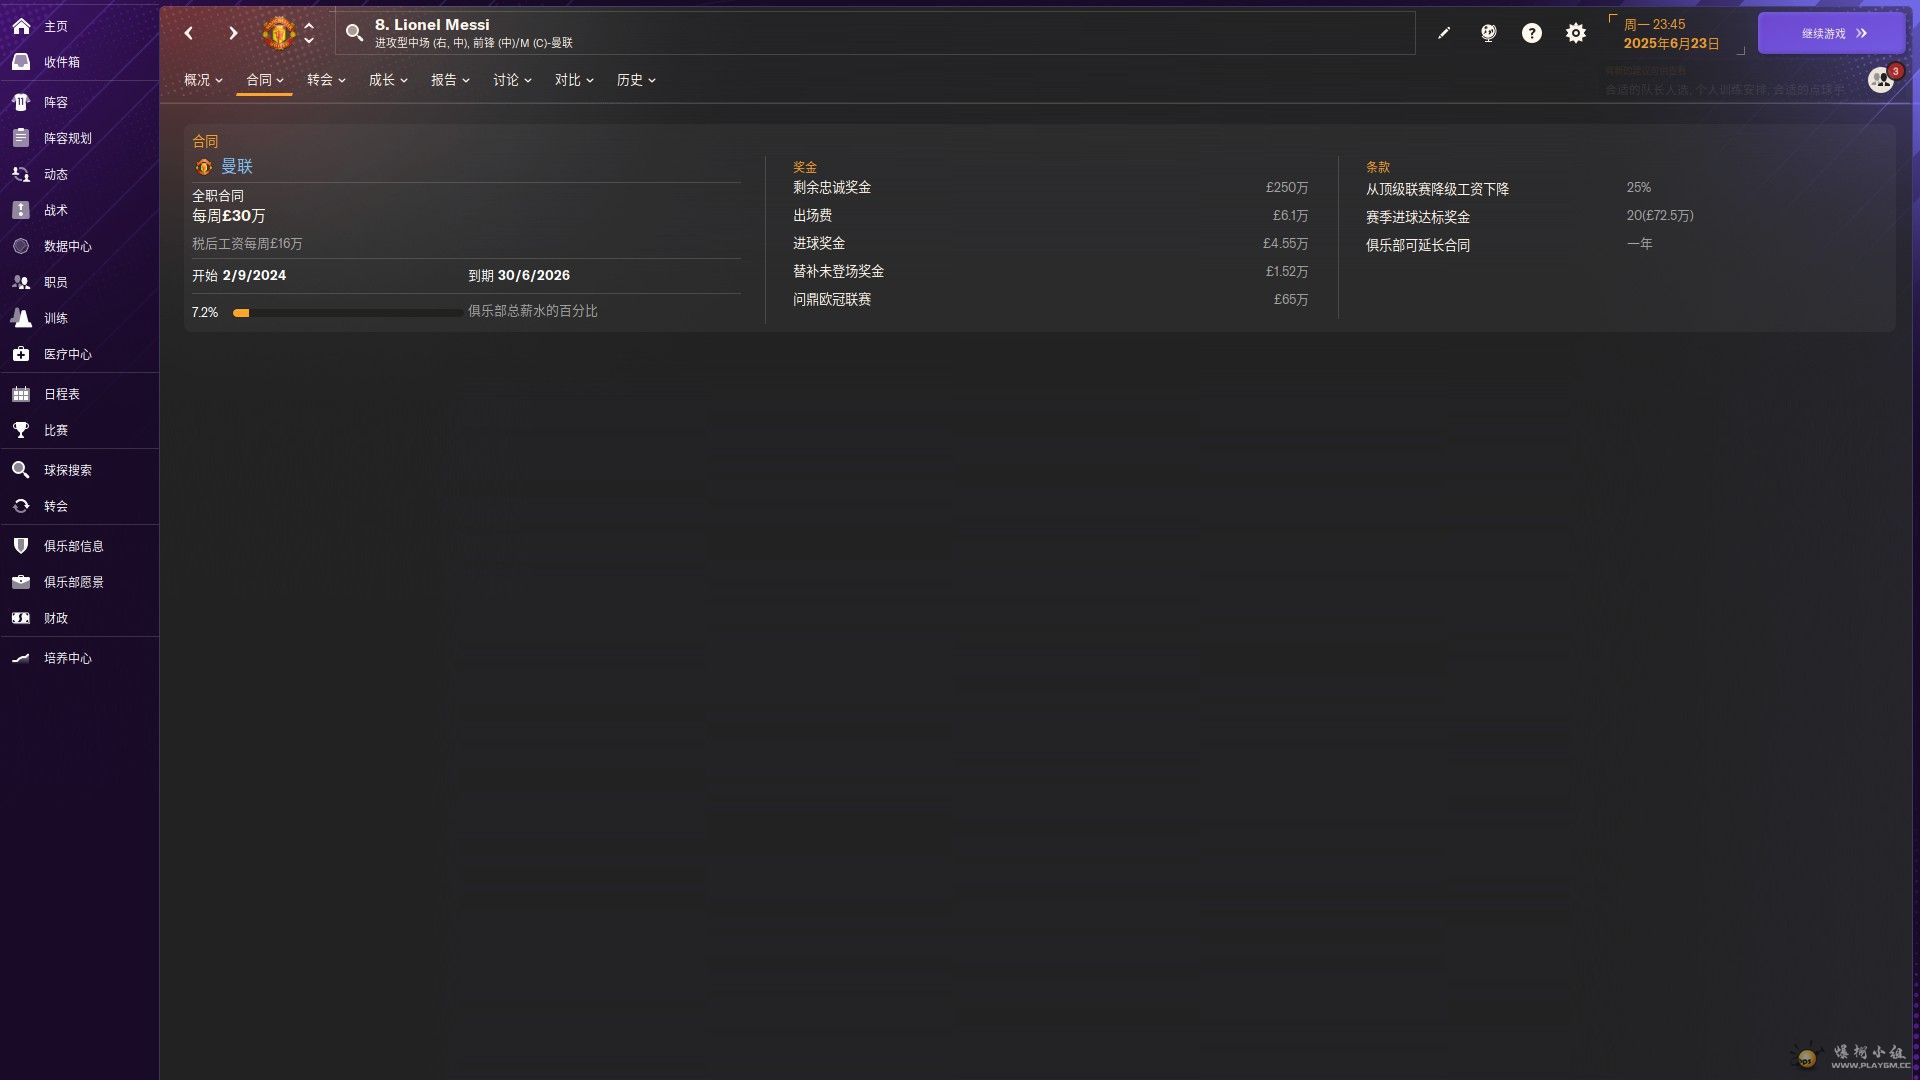The height and width of the screenshot is (1080, 1920).
Task: Open the 数据中心 data hub icon
Action: click(21, 246)
